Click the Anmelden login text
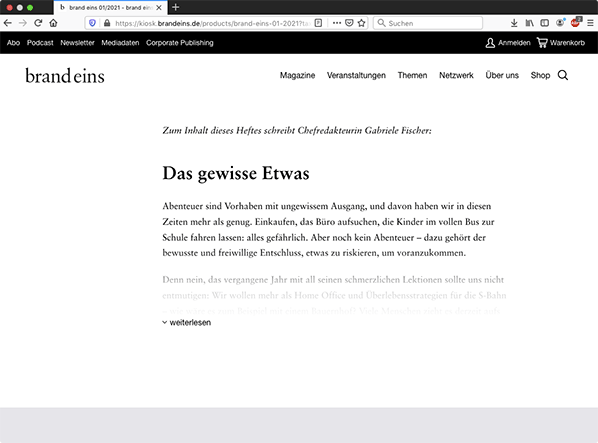This screenshot has width=598, height=443. [514, 43]
